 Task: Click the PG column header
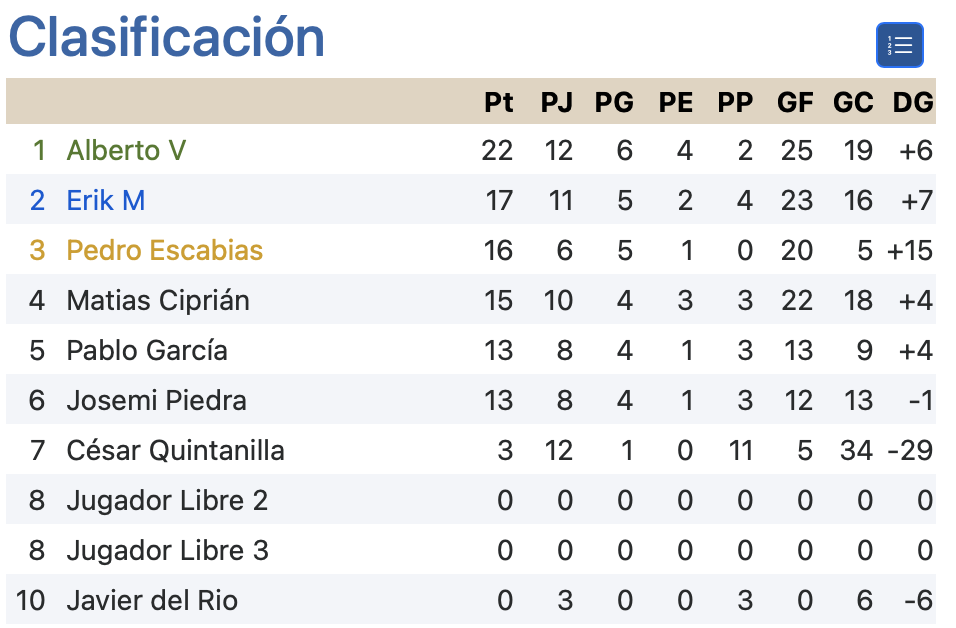tap(614, 102)
